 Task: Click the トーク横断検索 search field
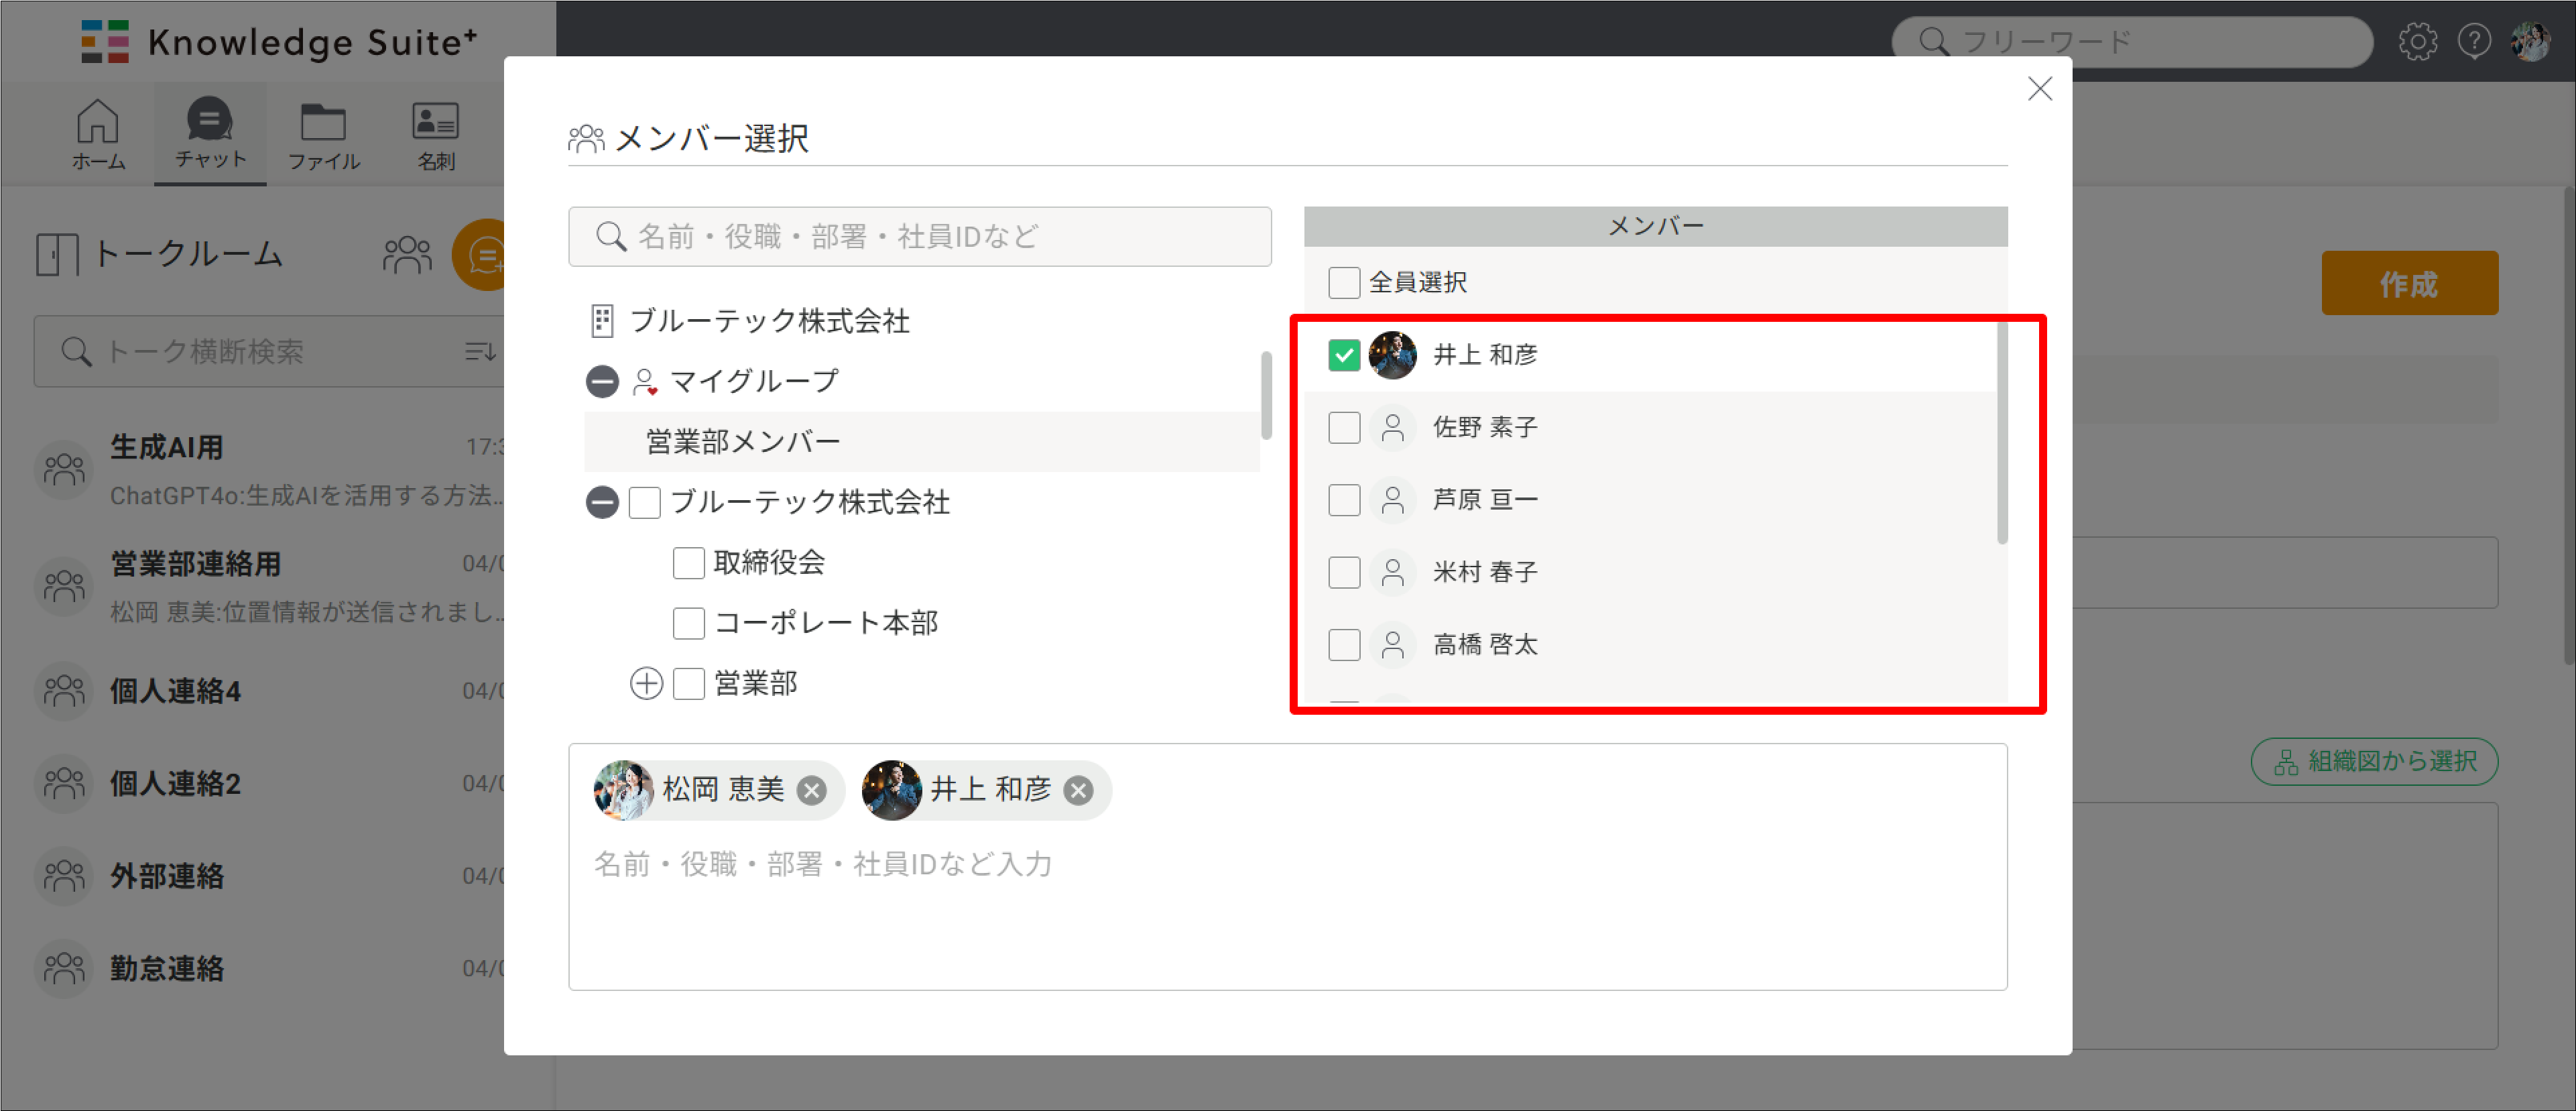point(268,351)
